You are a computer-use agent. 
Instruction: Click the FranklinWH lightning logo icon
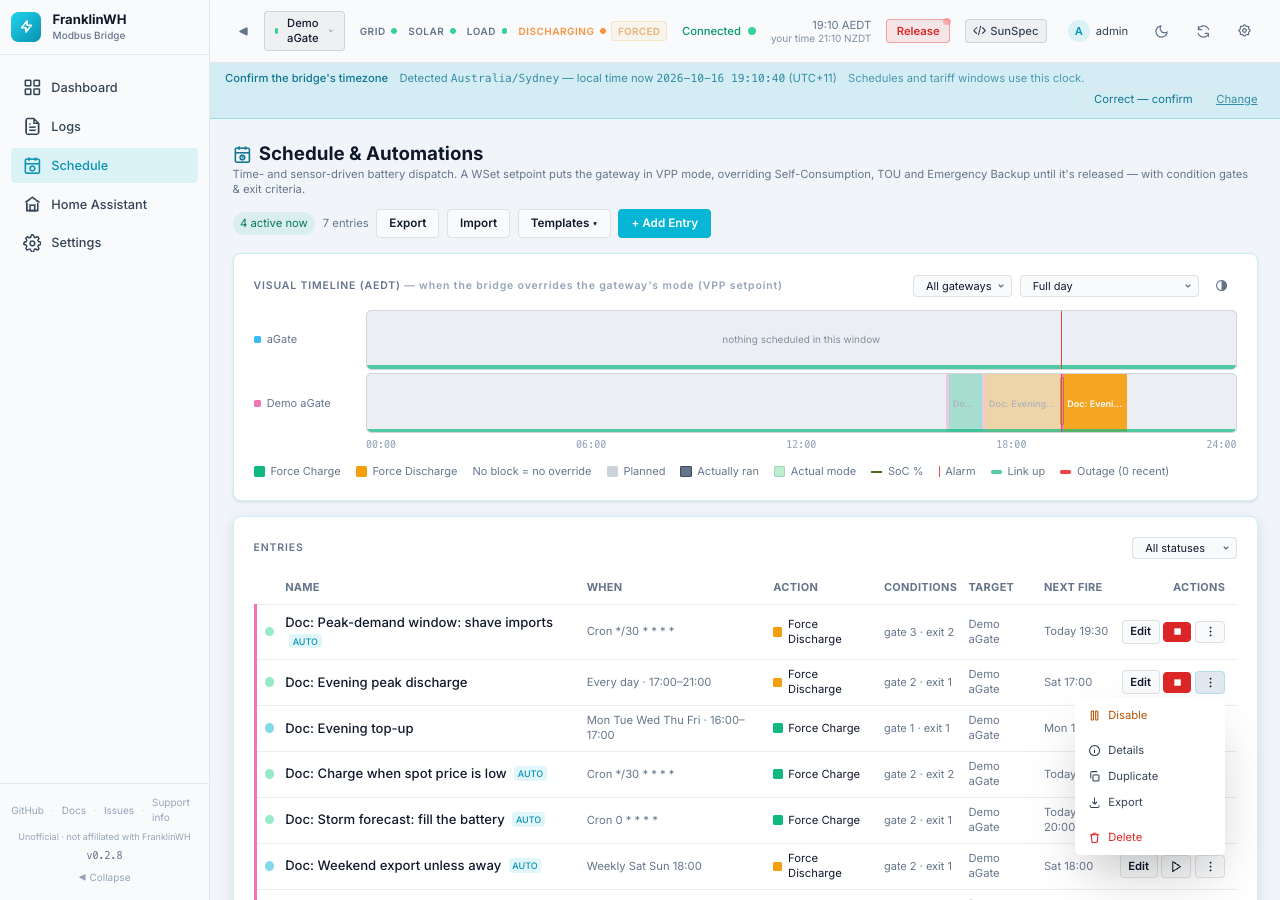[x=26, y=27]
